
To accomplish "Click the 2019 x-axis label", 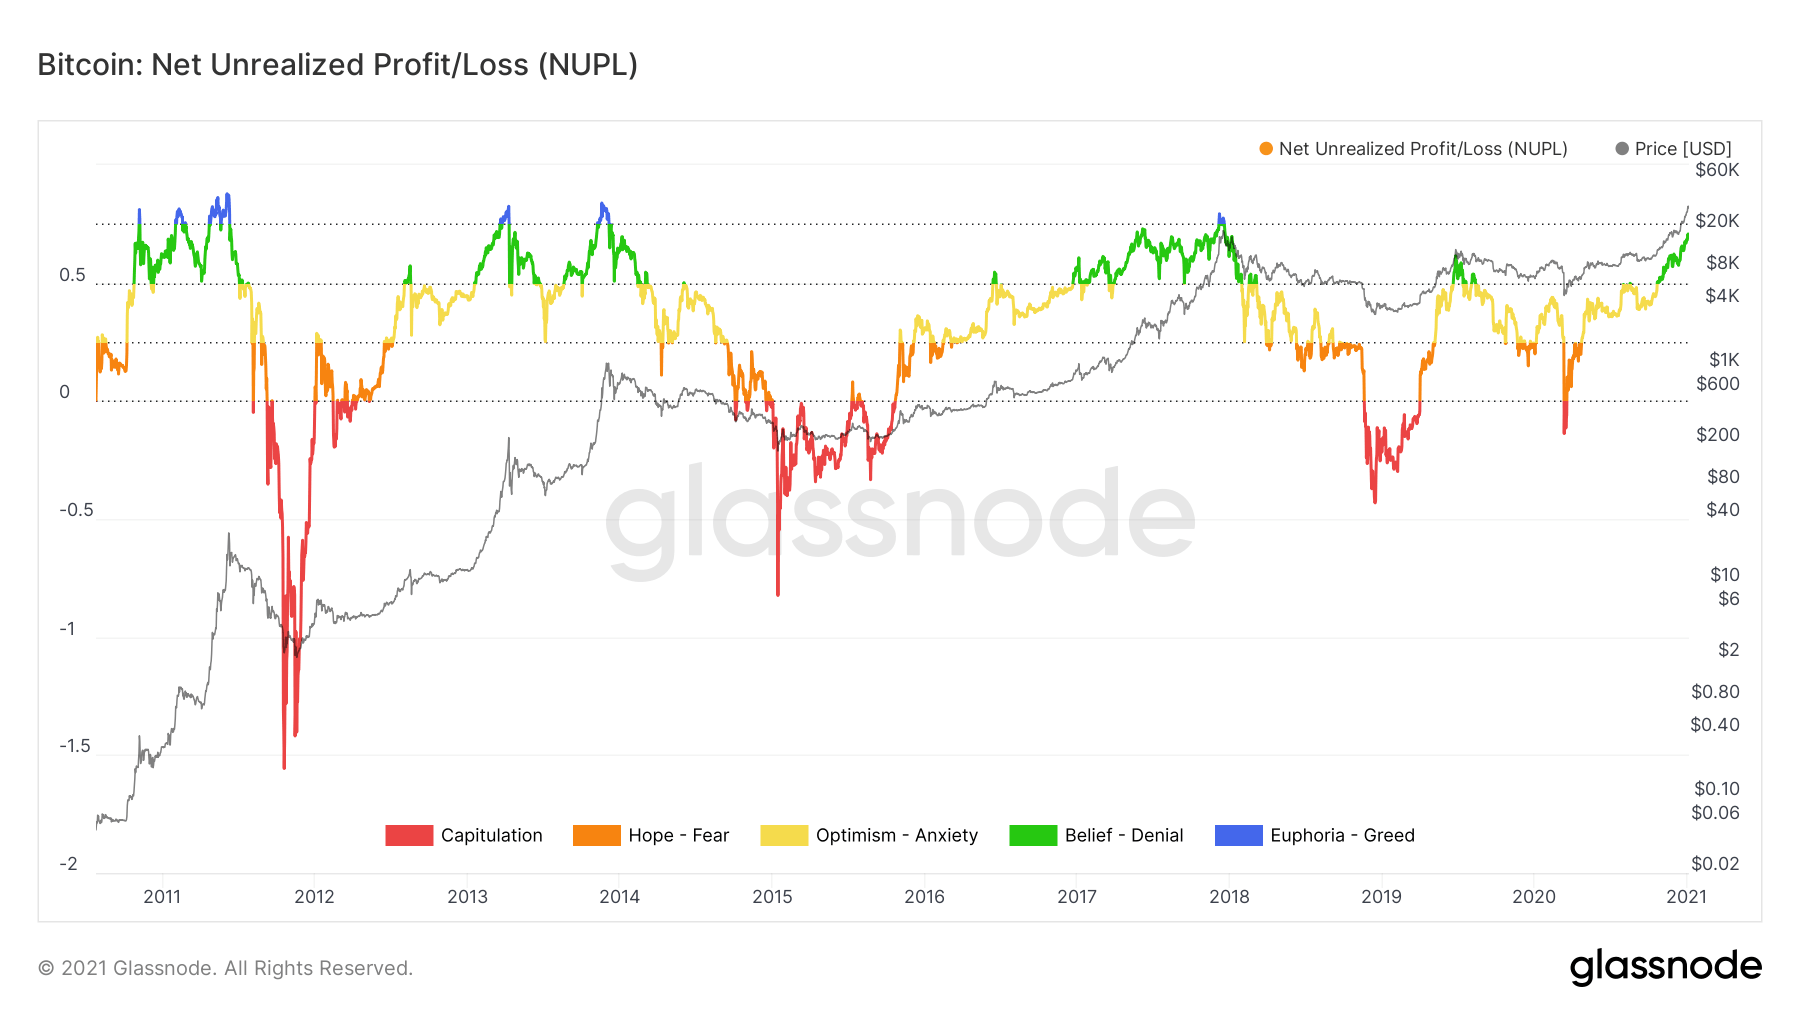I will (1381, 896).
